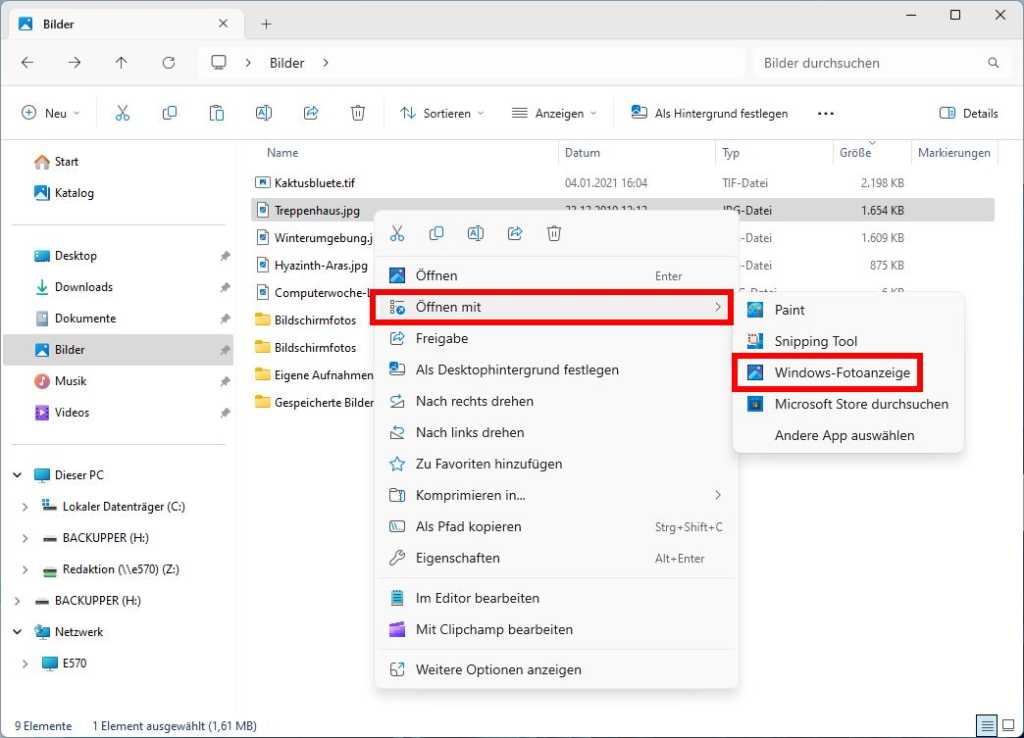
Task: Open the See more ellipsis toolbar icon
Action: pyautogui.click(x=825, y=113)
